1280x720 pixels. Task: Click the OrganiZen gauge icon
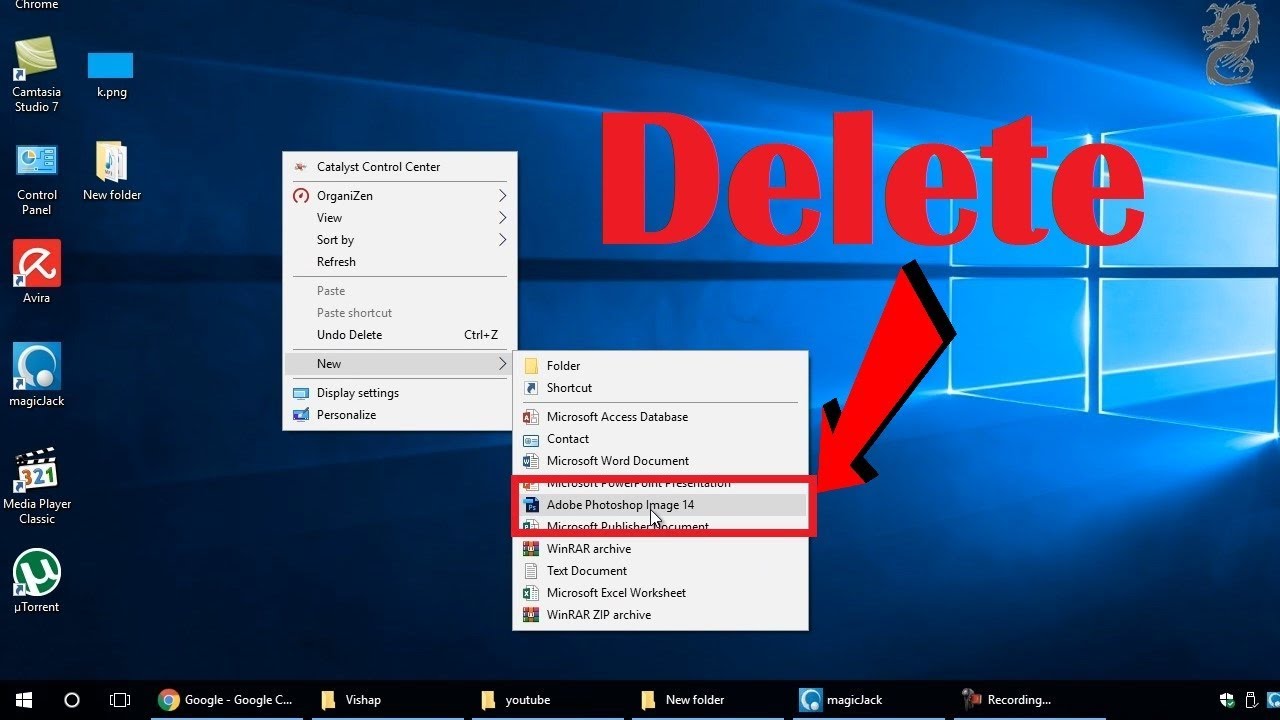click(300, 196)
